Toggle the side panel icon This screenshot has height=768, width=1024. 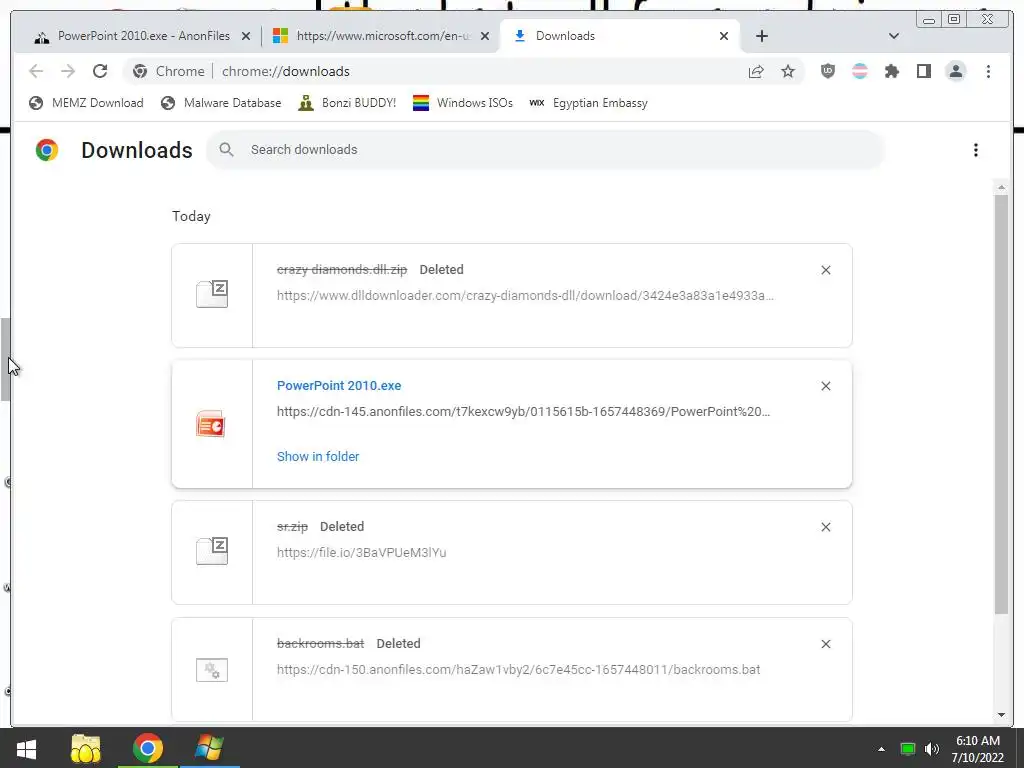coord(924,71)
